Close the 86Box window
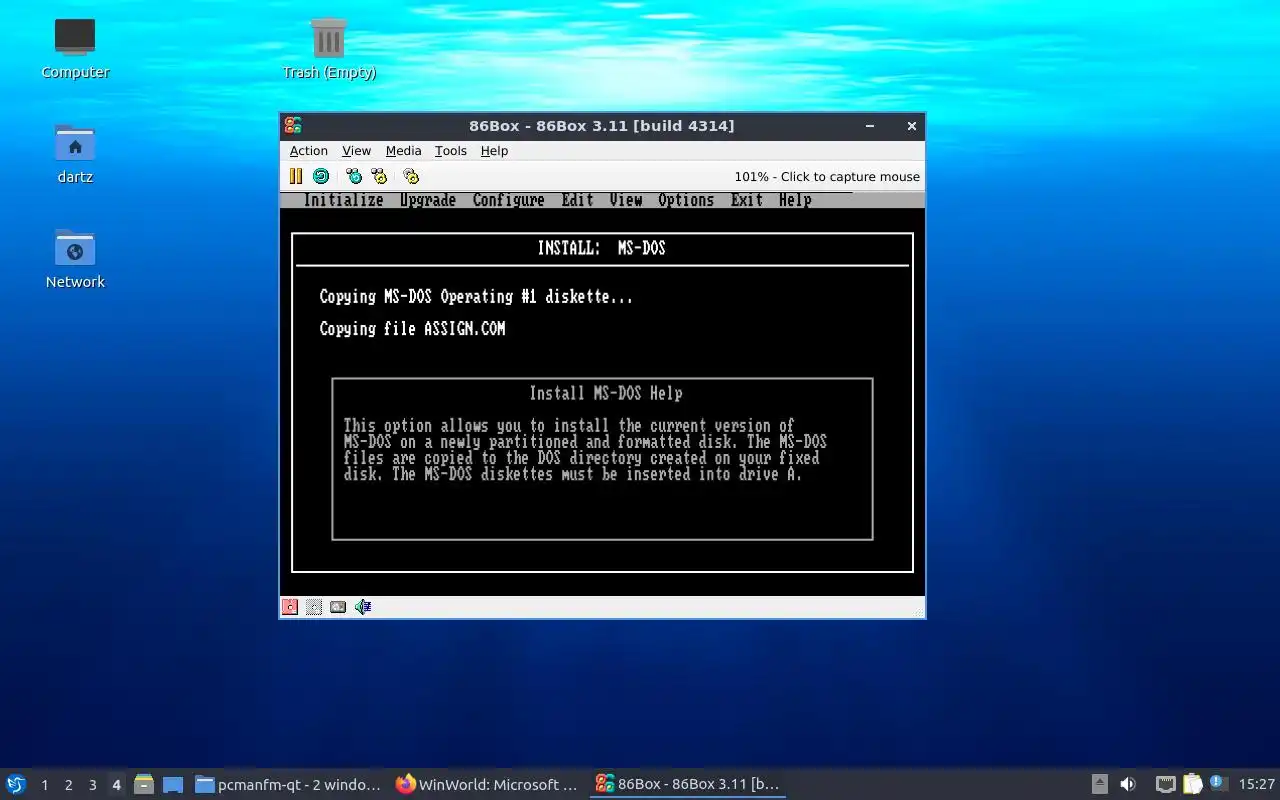Screen dimensions: 1280x800 coord(911,126)
